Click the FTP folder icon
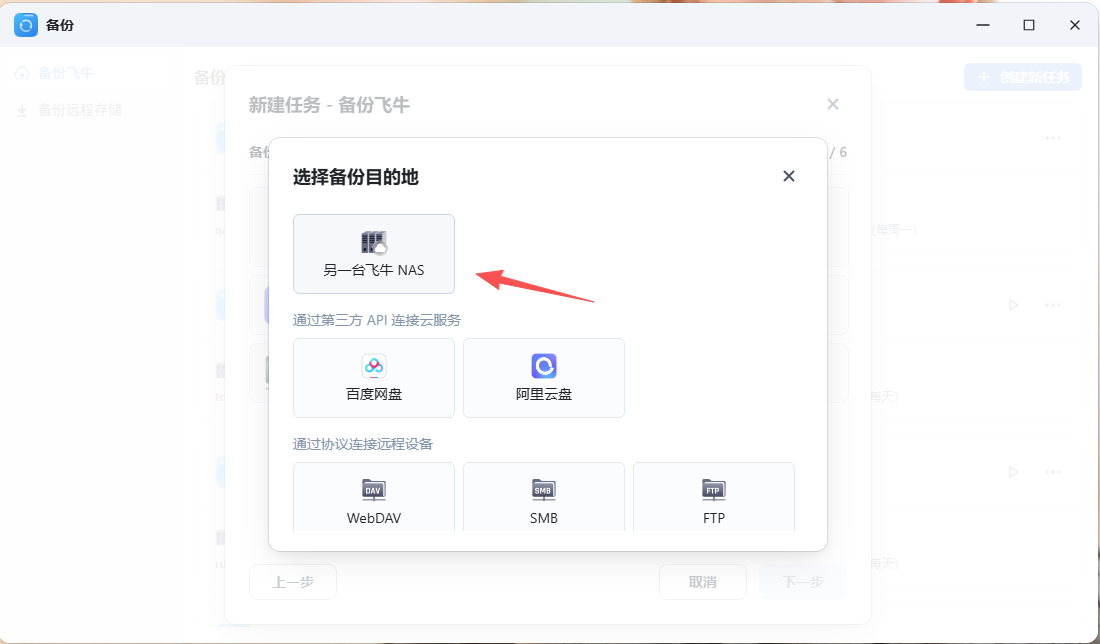Image resolution: width=1100 pixels, height=644 pixels. [x=713, y=490]
